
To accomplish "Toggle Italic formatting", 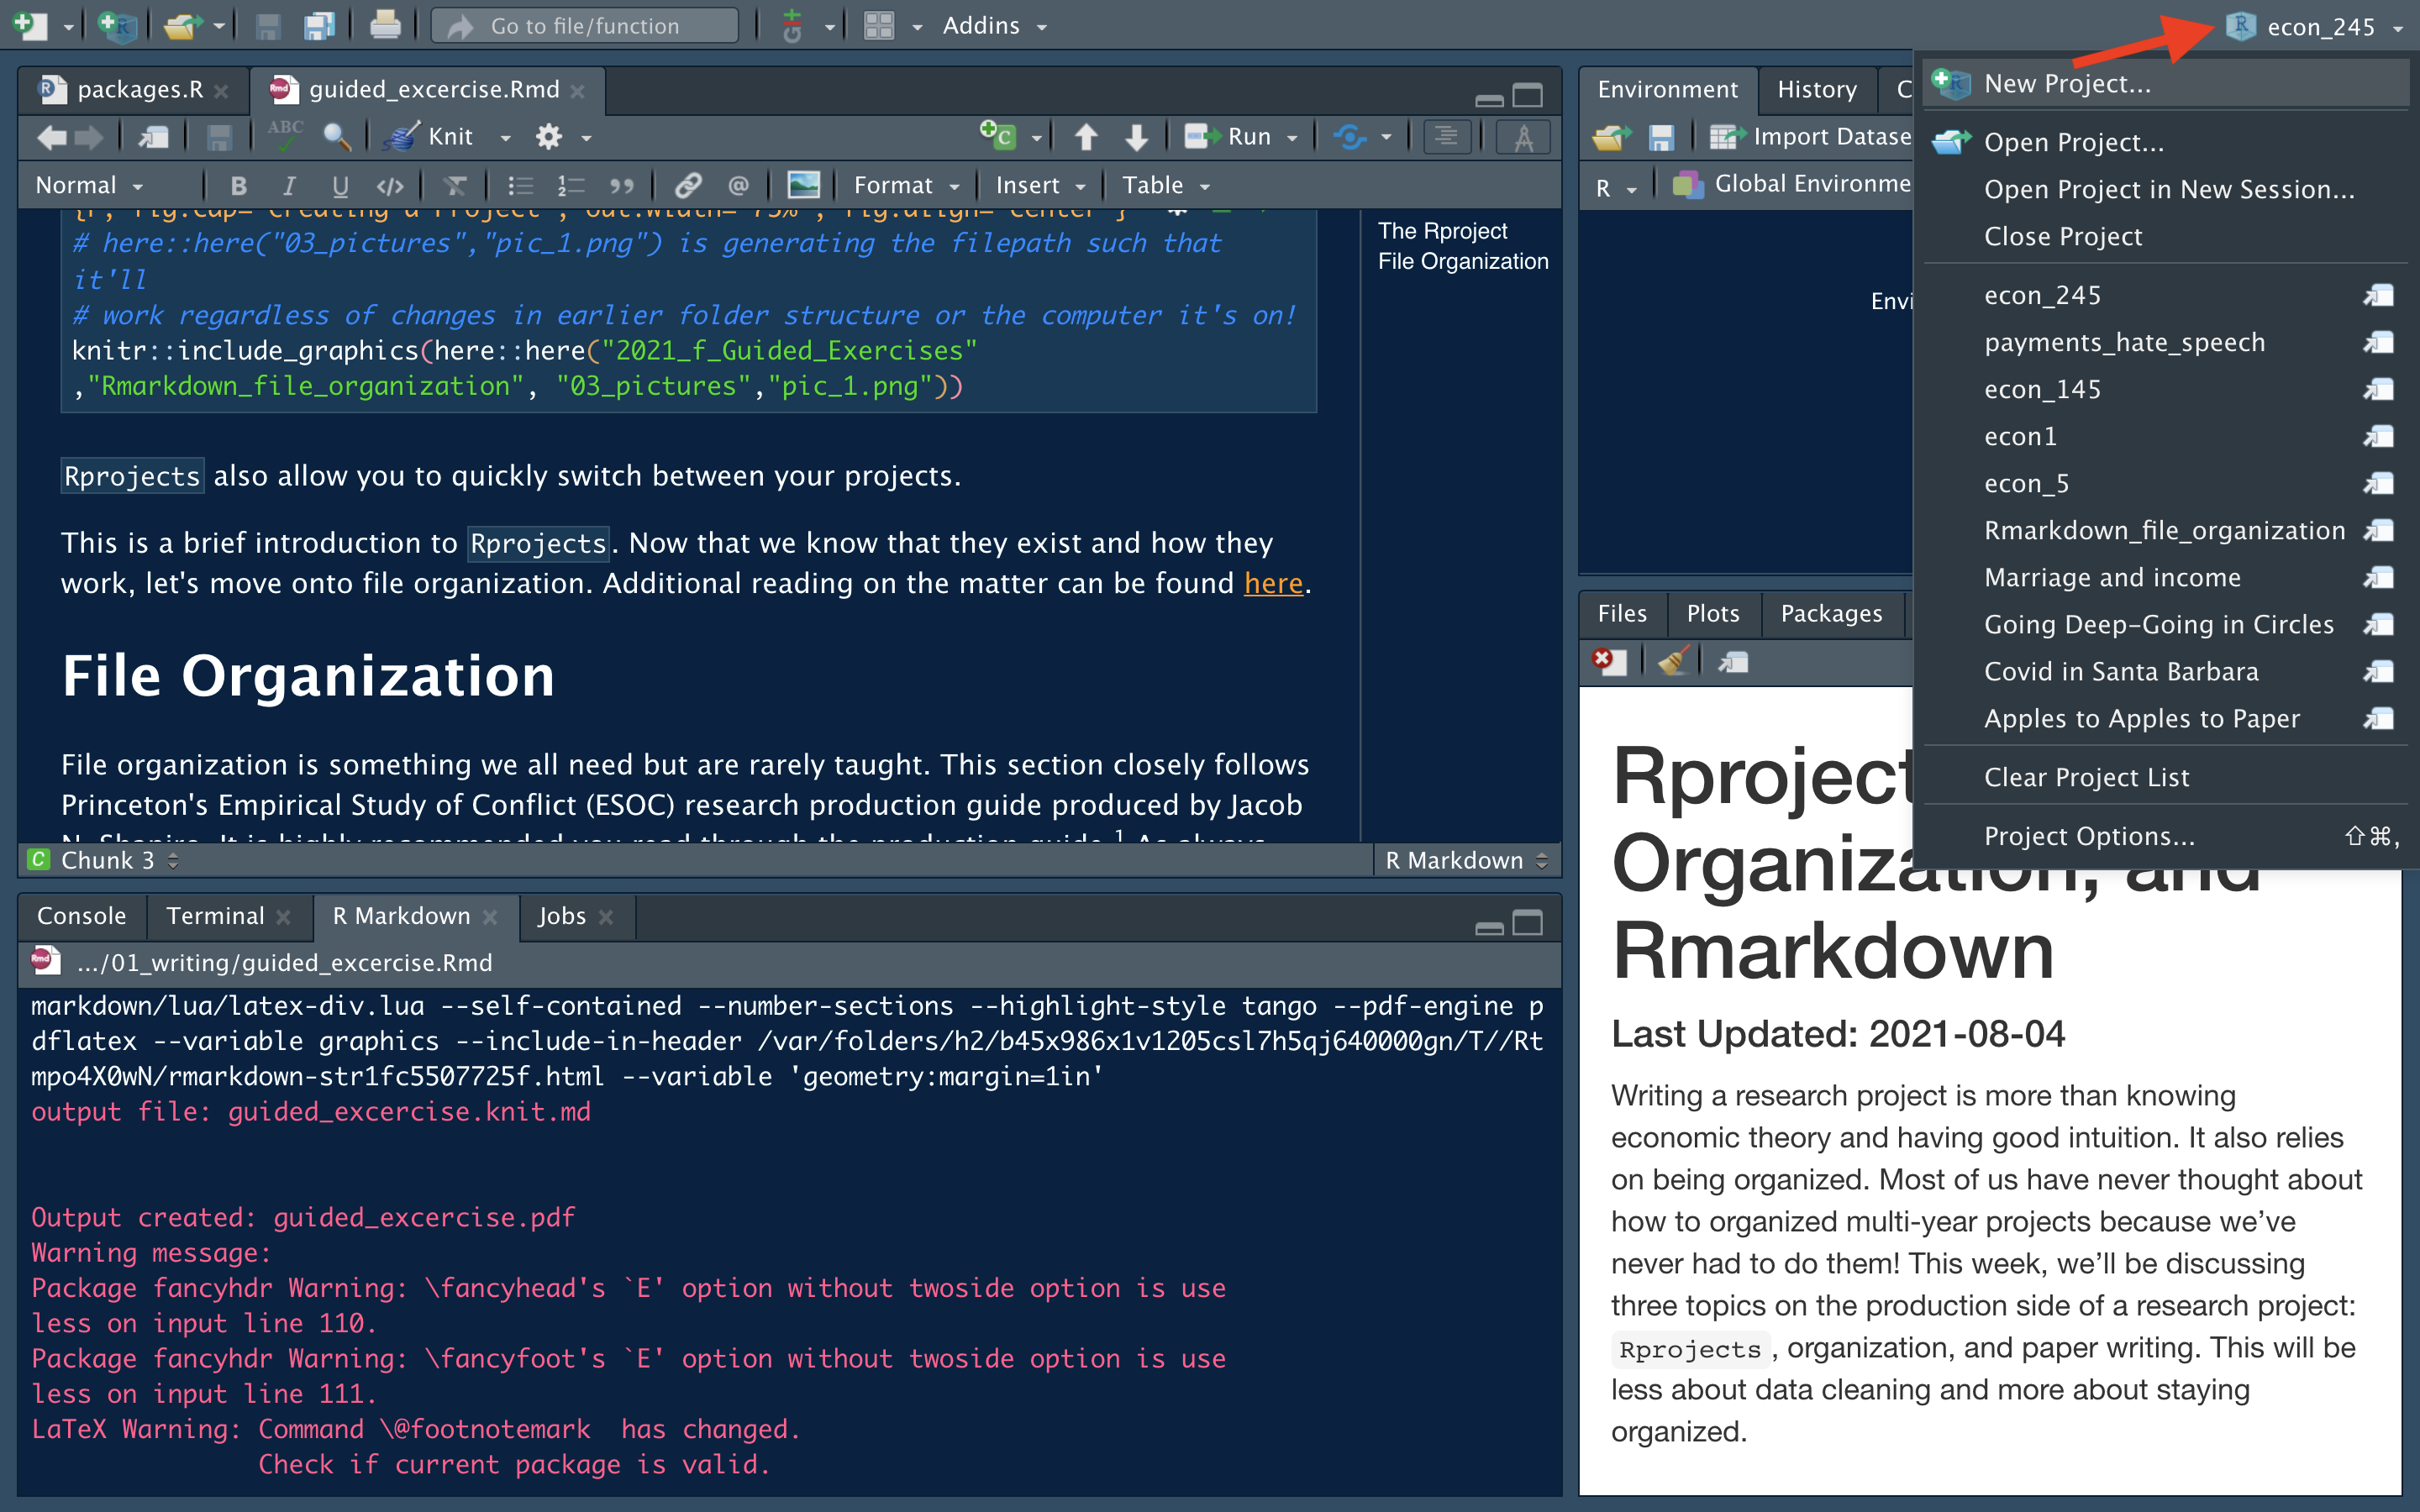I will pyautogui.click(x=289, y=186).
